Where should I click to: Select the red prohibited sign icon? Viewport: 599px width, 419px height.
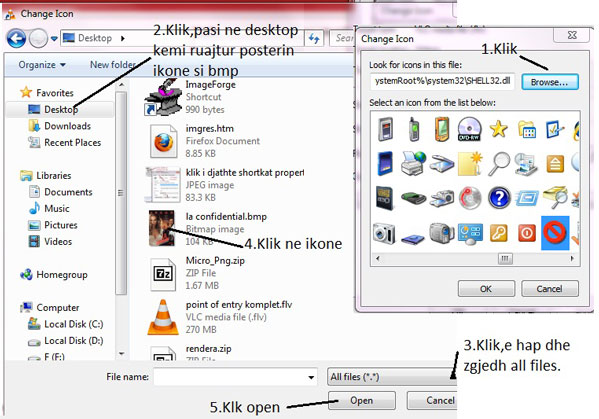coord(555,233)
